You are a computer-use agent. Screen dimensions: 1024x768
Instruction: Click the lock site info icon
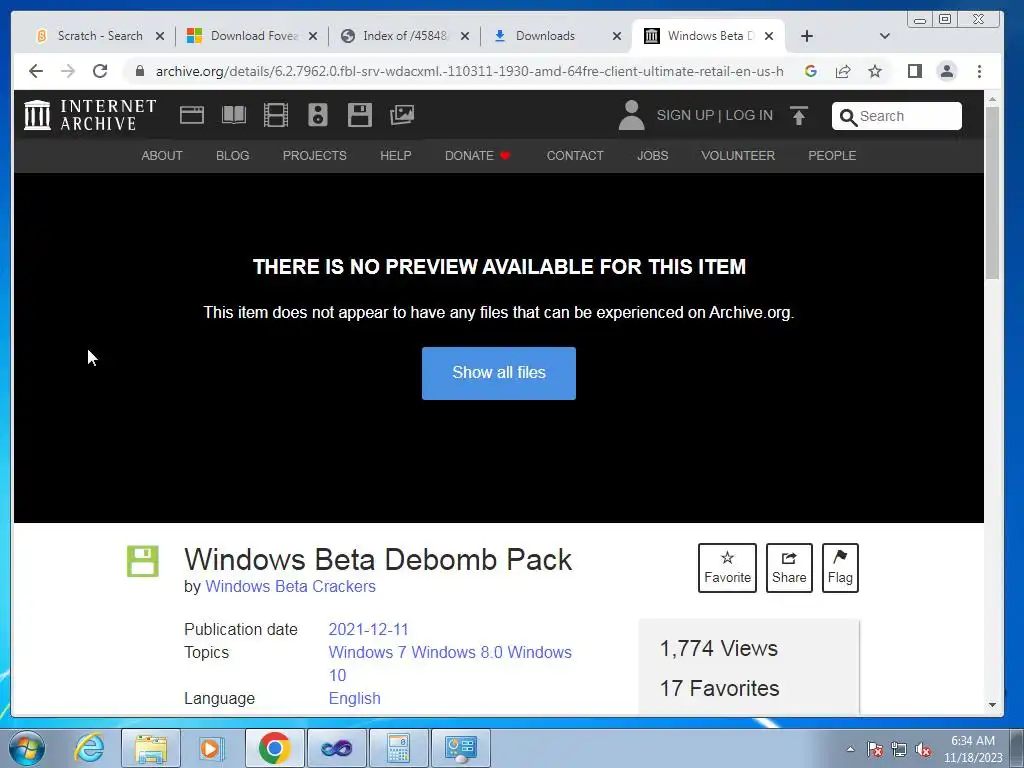(139, 71)
